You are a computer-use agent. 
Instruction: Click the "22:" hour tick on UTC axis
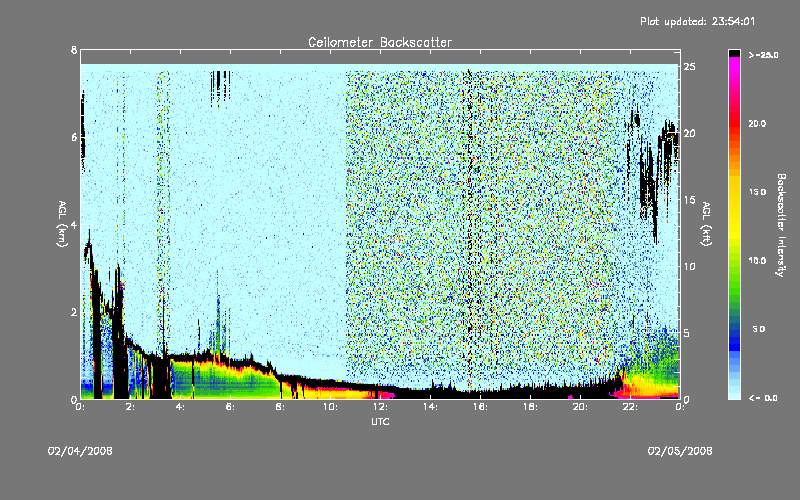point(630,407)
